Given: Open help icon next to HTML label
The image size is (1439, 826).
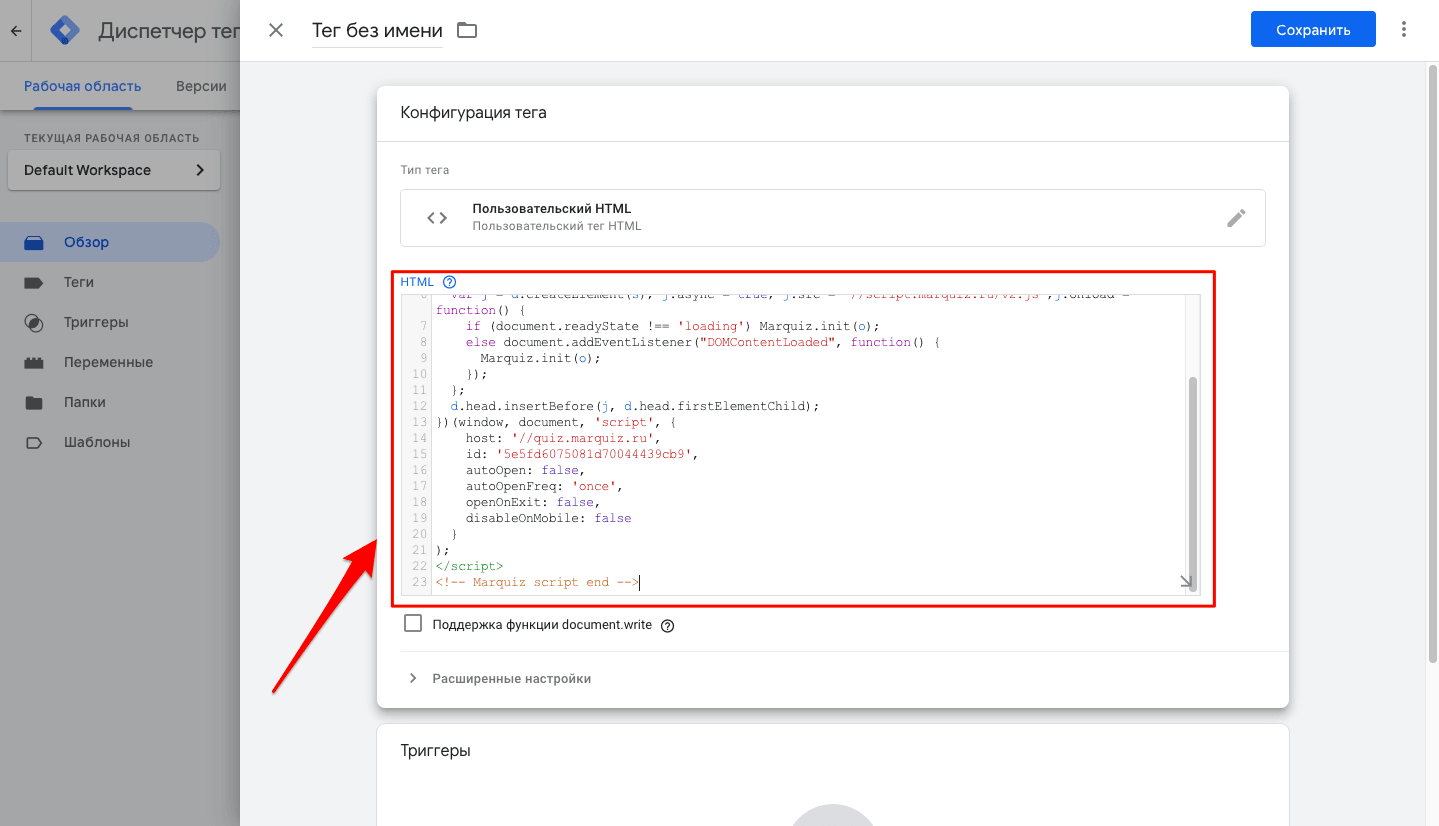Looking at the screenshot, I should coord(449,282).
